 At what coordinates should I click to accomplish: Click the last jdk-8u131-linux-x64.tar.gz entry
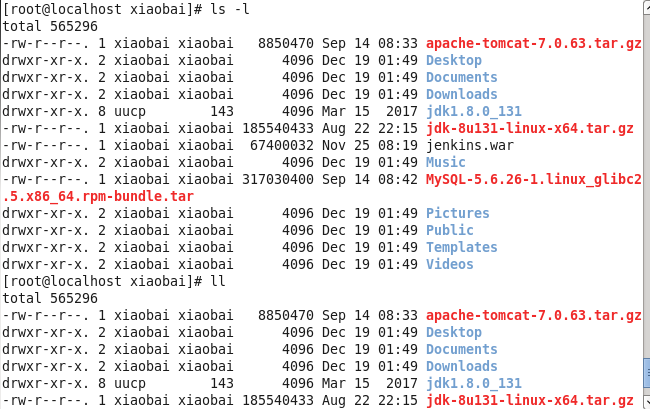click(x=529, y=400)
